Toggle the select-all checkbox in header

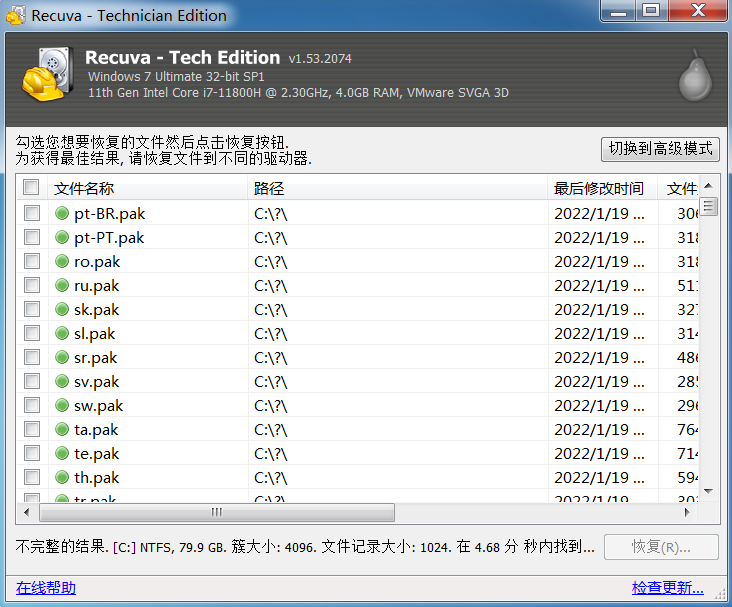coord(31,187)
